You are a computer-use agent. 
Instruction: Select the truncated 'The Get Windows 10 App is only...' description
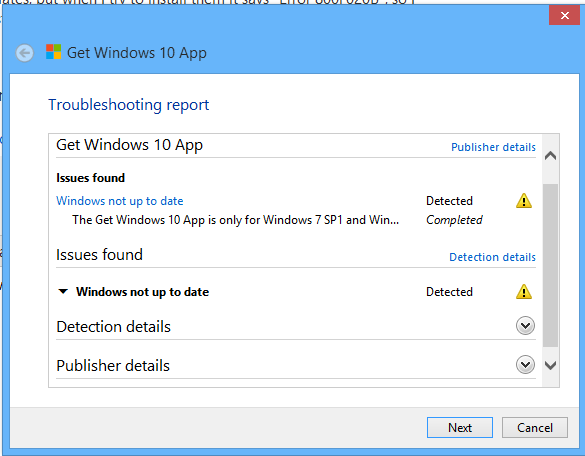click(235, 220)
